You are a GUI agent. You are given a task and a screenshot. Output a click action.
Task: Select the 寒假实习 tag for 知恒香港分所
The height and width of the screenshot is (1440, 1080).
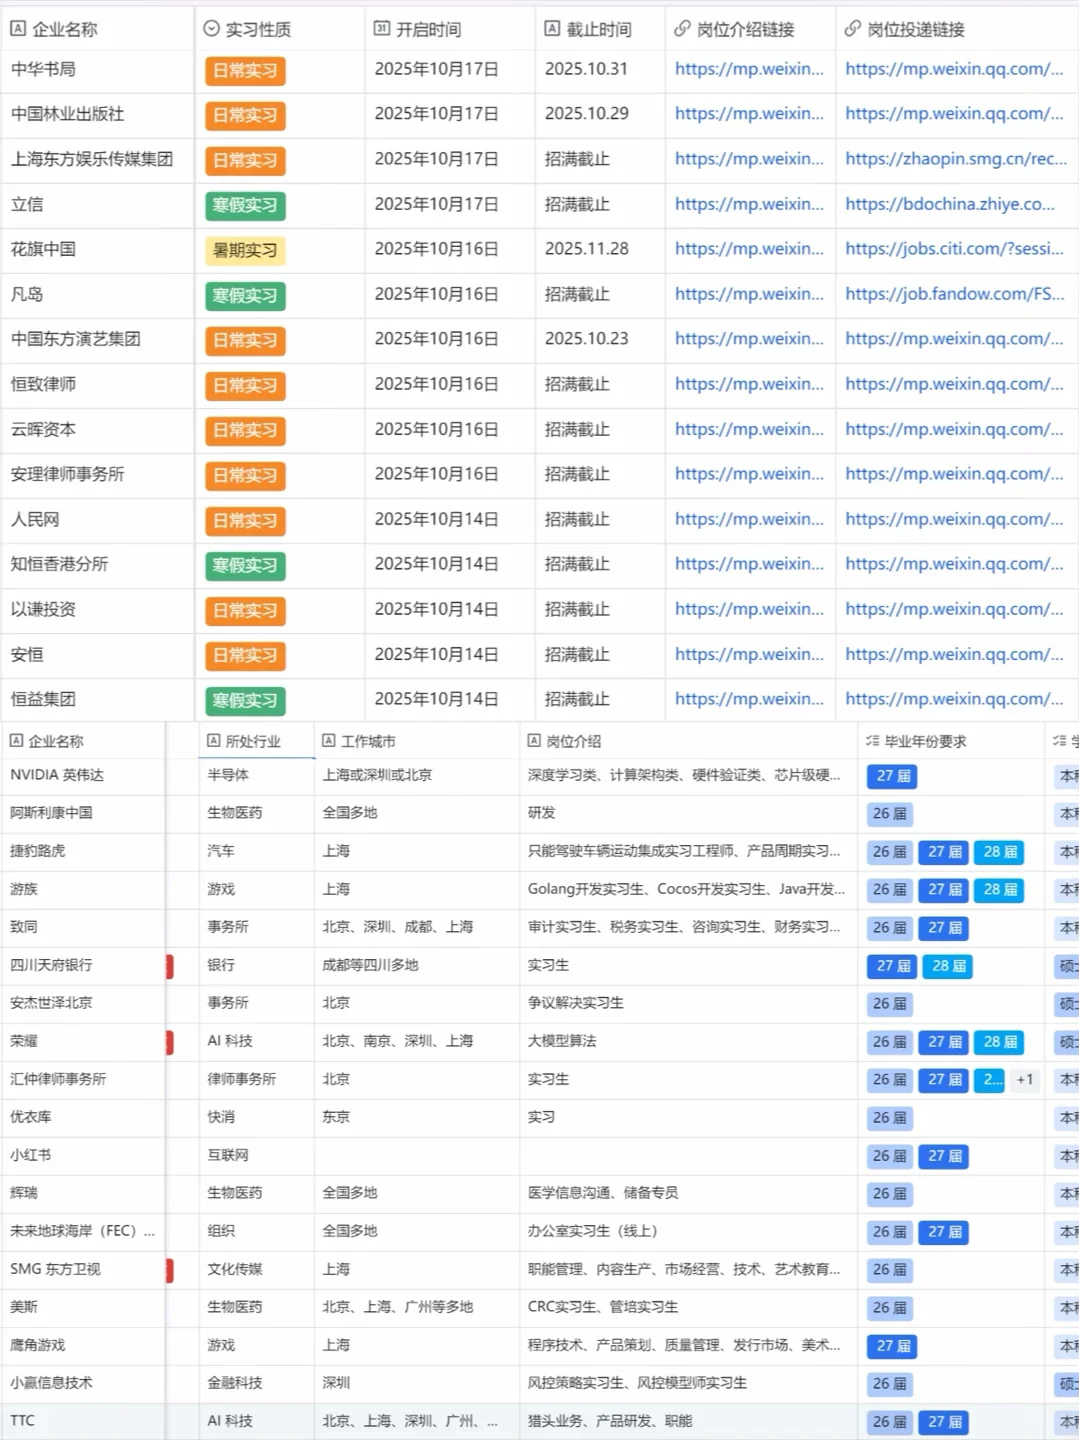245,565
